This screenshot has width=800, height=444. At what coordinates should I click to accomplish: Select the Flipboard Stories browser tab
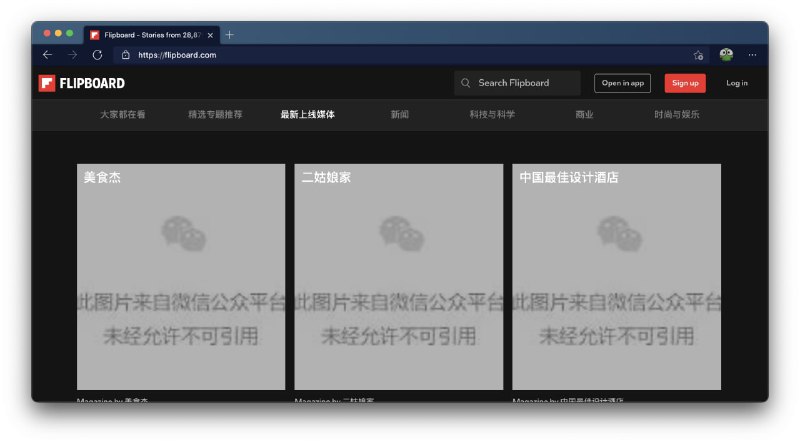[152, 35]
